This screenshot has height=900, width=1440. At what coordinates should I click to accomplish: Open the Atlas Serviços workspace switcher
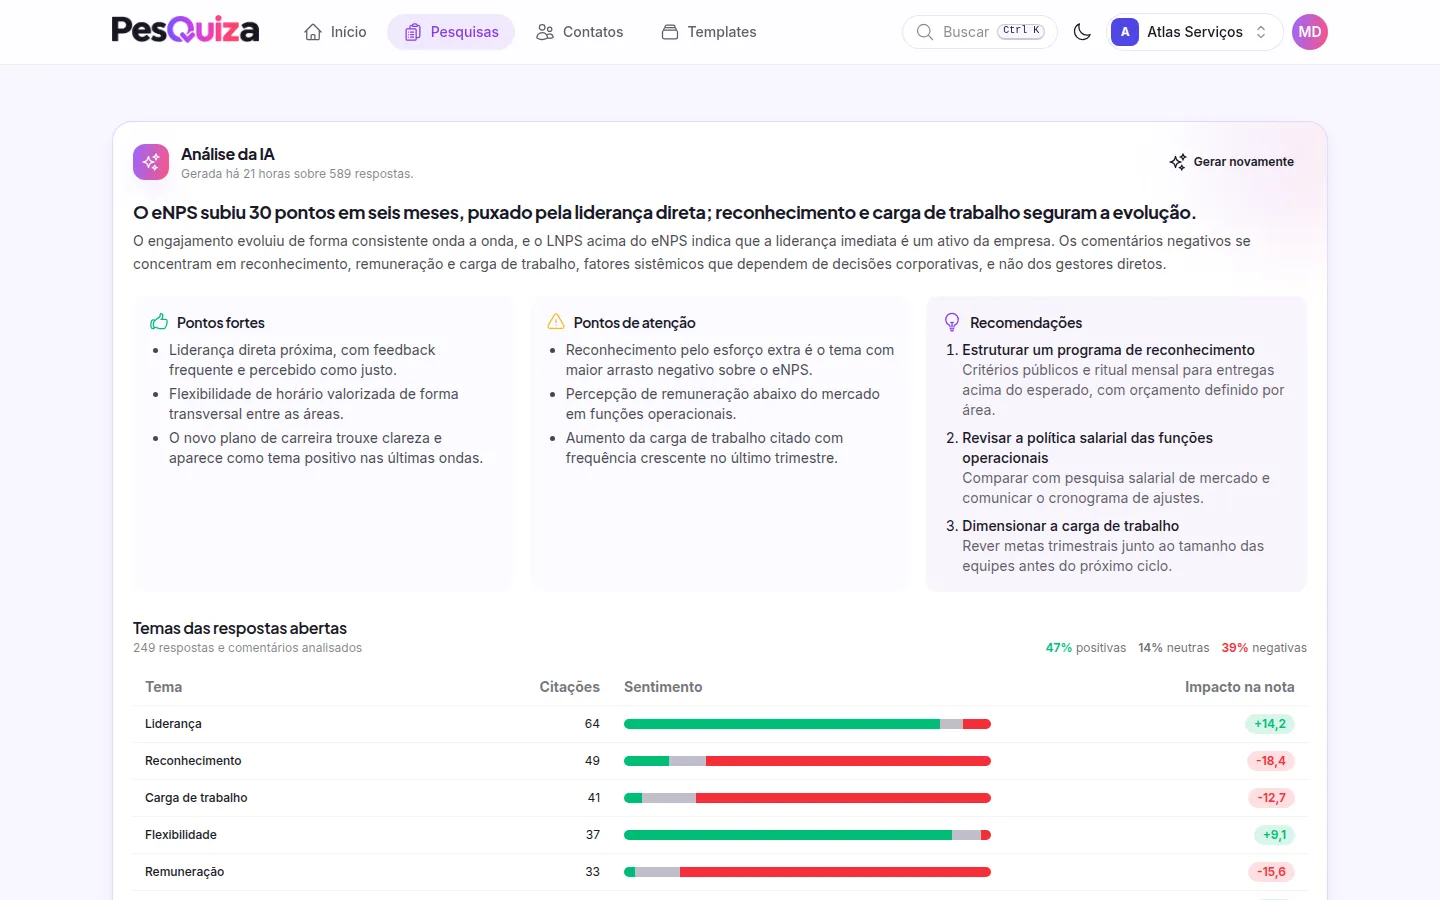(x=1196, y=32)
